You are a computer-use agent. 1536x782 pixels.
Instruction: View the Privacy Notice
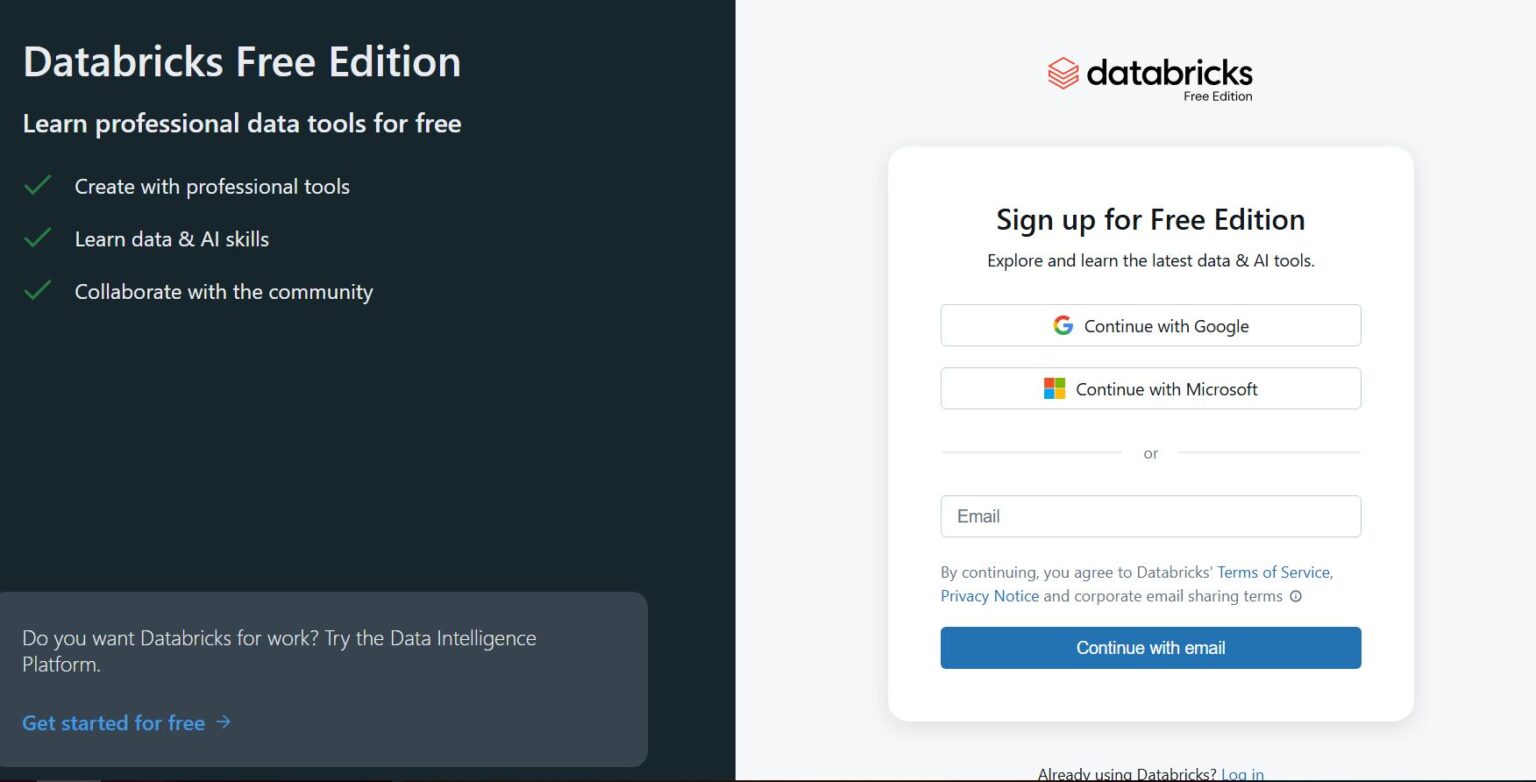pyautogui.click(x=989, y=596)
